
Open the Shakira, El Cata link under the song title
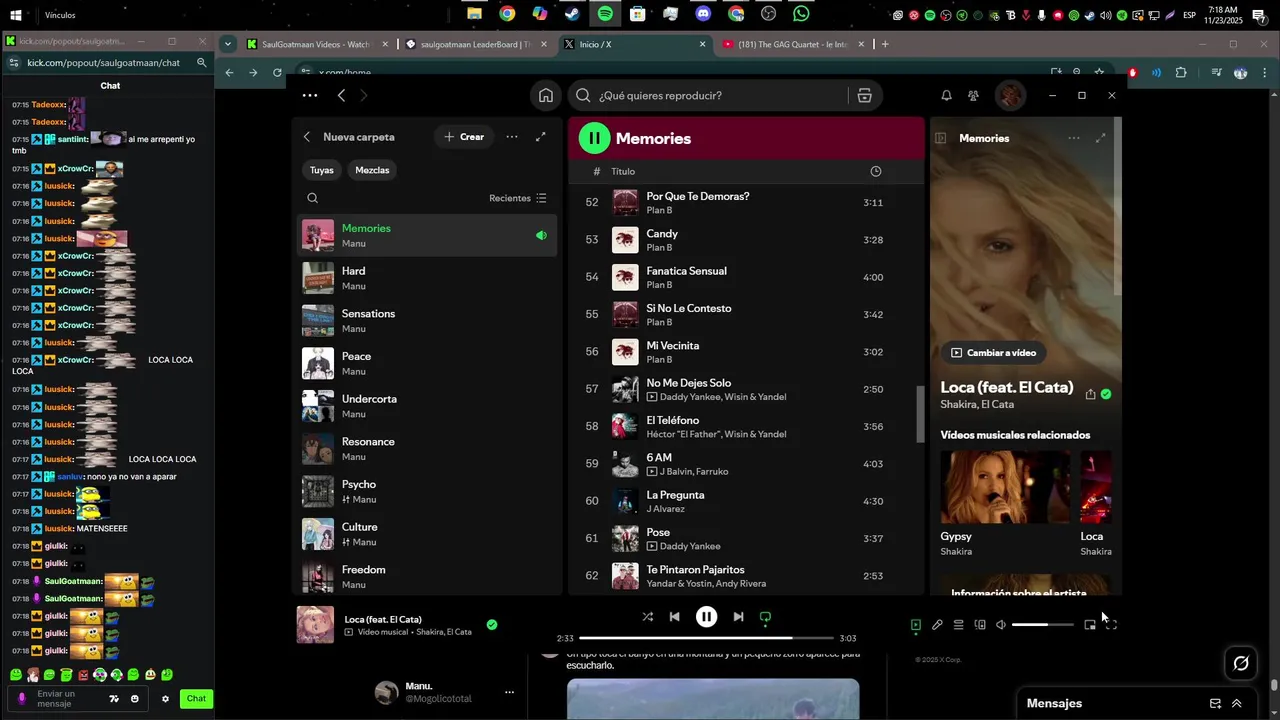pyautogui.click(x=977, y=404)
